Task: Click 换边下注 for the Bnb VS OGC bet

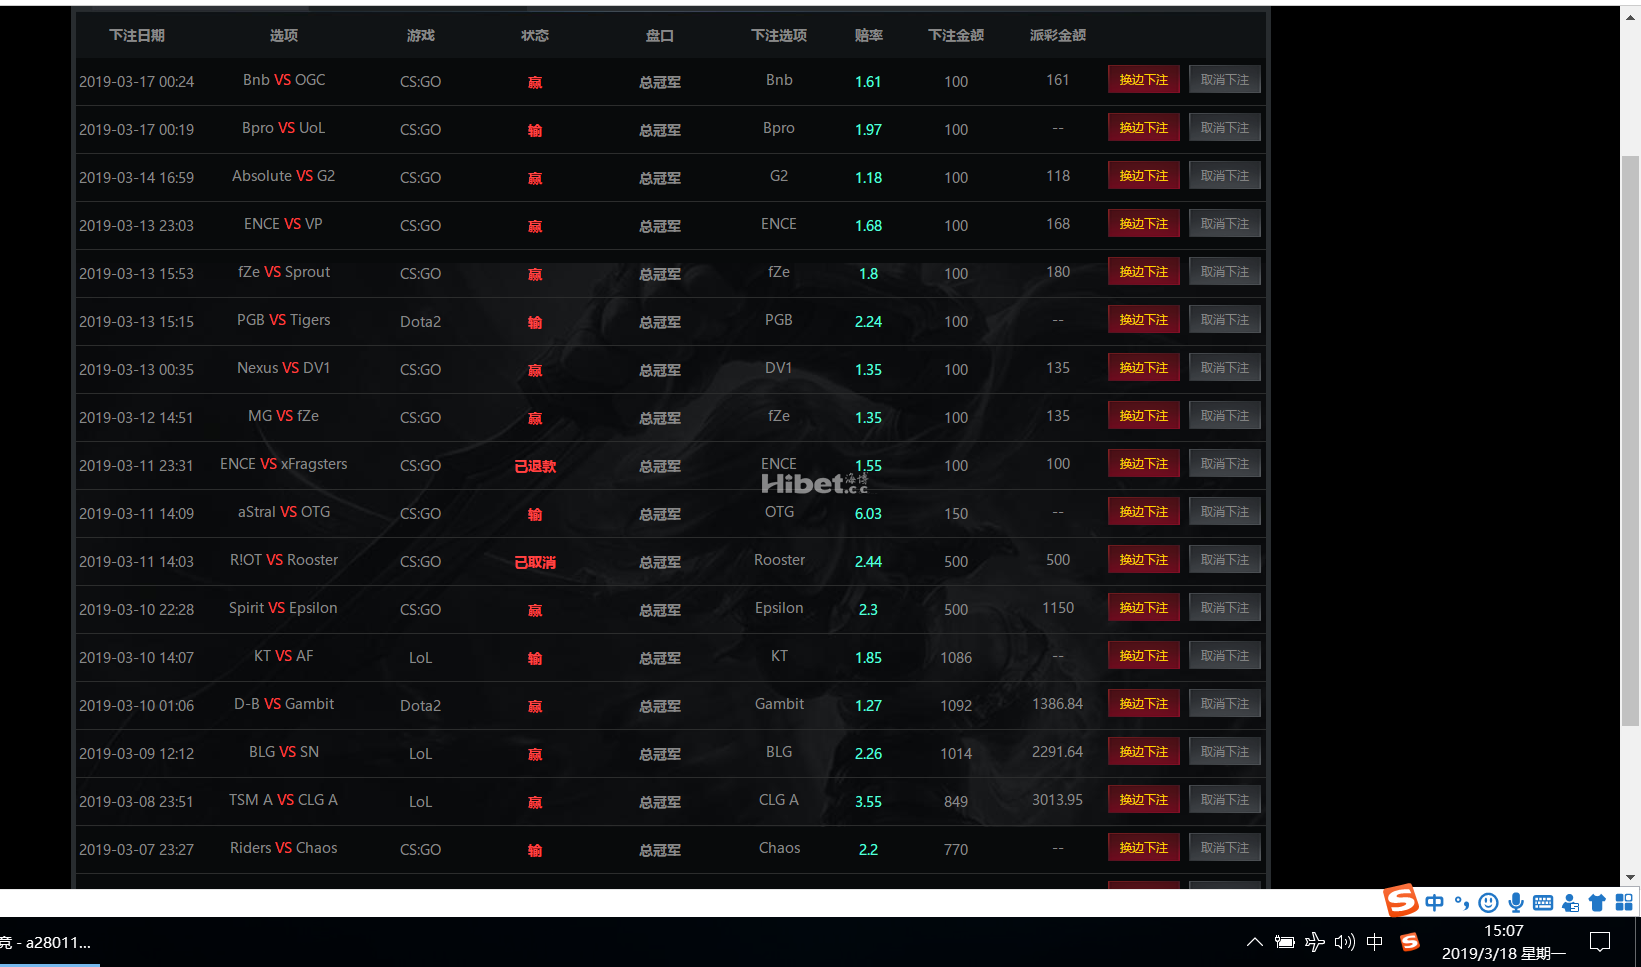Action: [1143, 80]
